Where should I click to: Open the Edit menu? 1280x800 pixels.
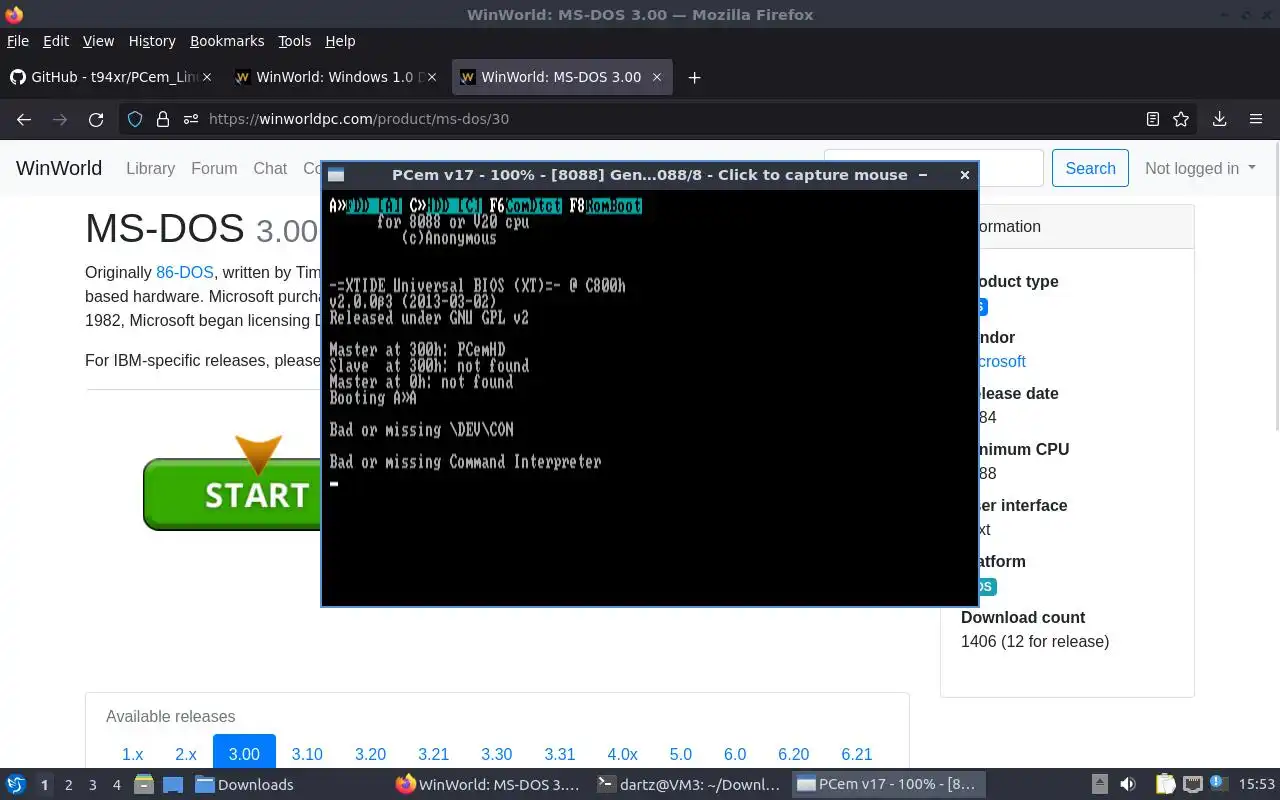(x=56, y=41)
